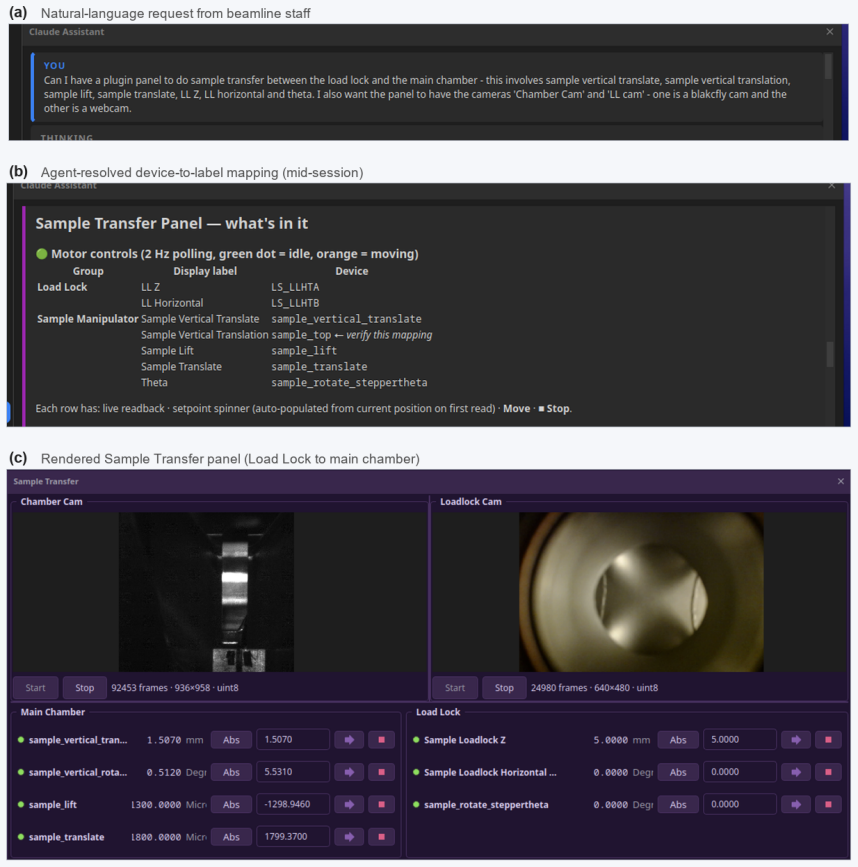Stop the Loadlock Cam stream
Viewport: 858px width, 867px height.
[504, 688]
